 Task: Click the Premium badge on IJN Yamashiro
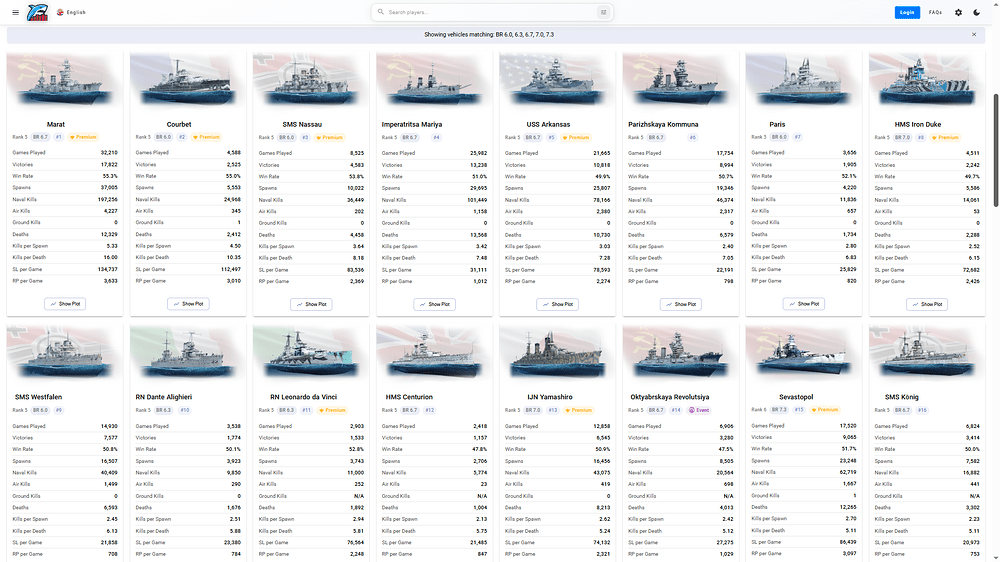[578, 410]
